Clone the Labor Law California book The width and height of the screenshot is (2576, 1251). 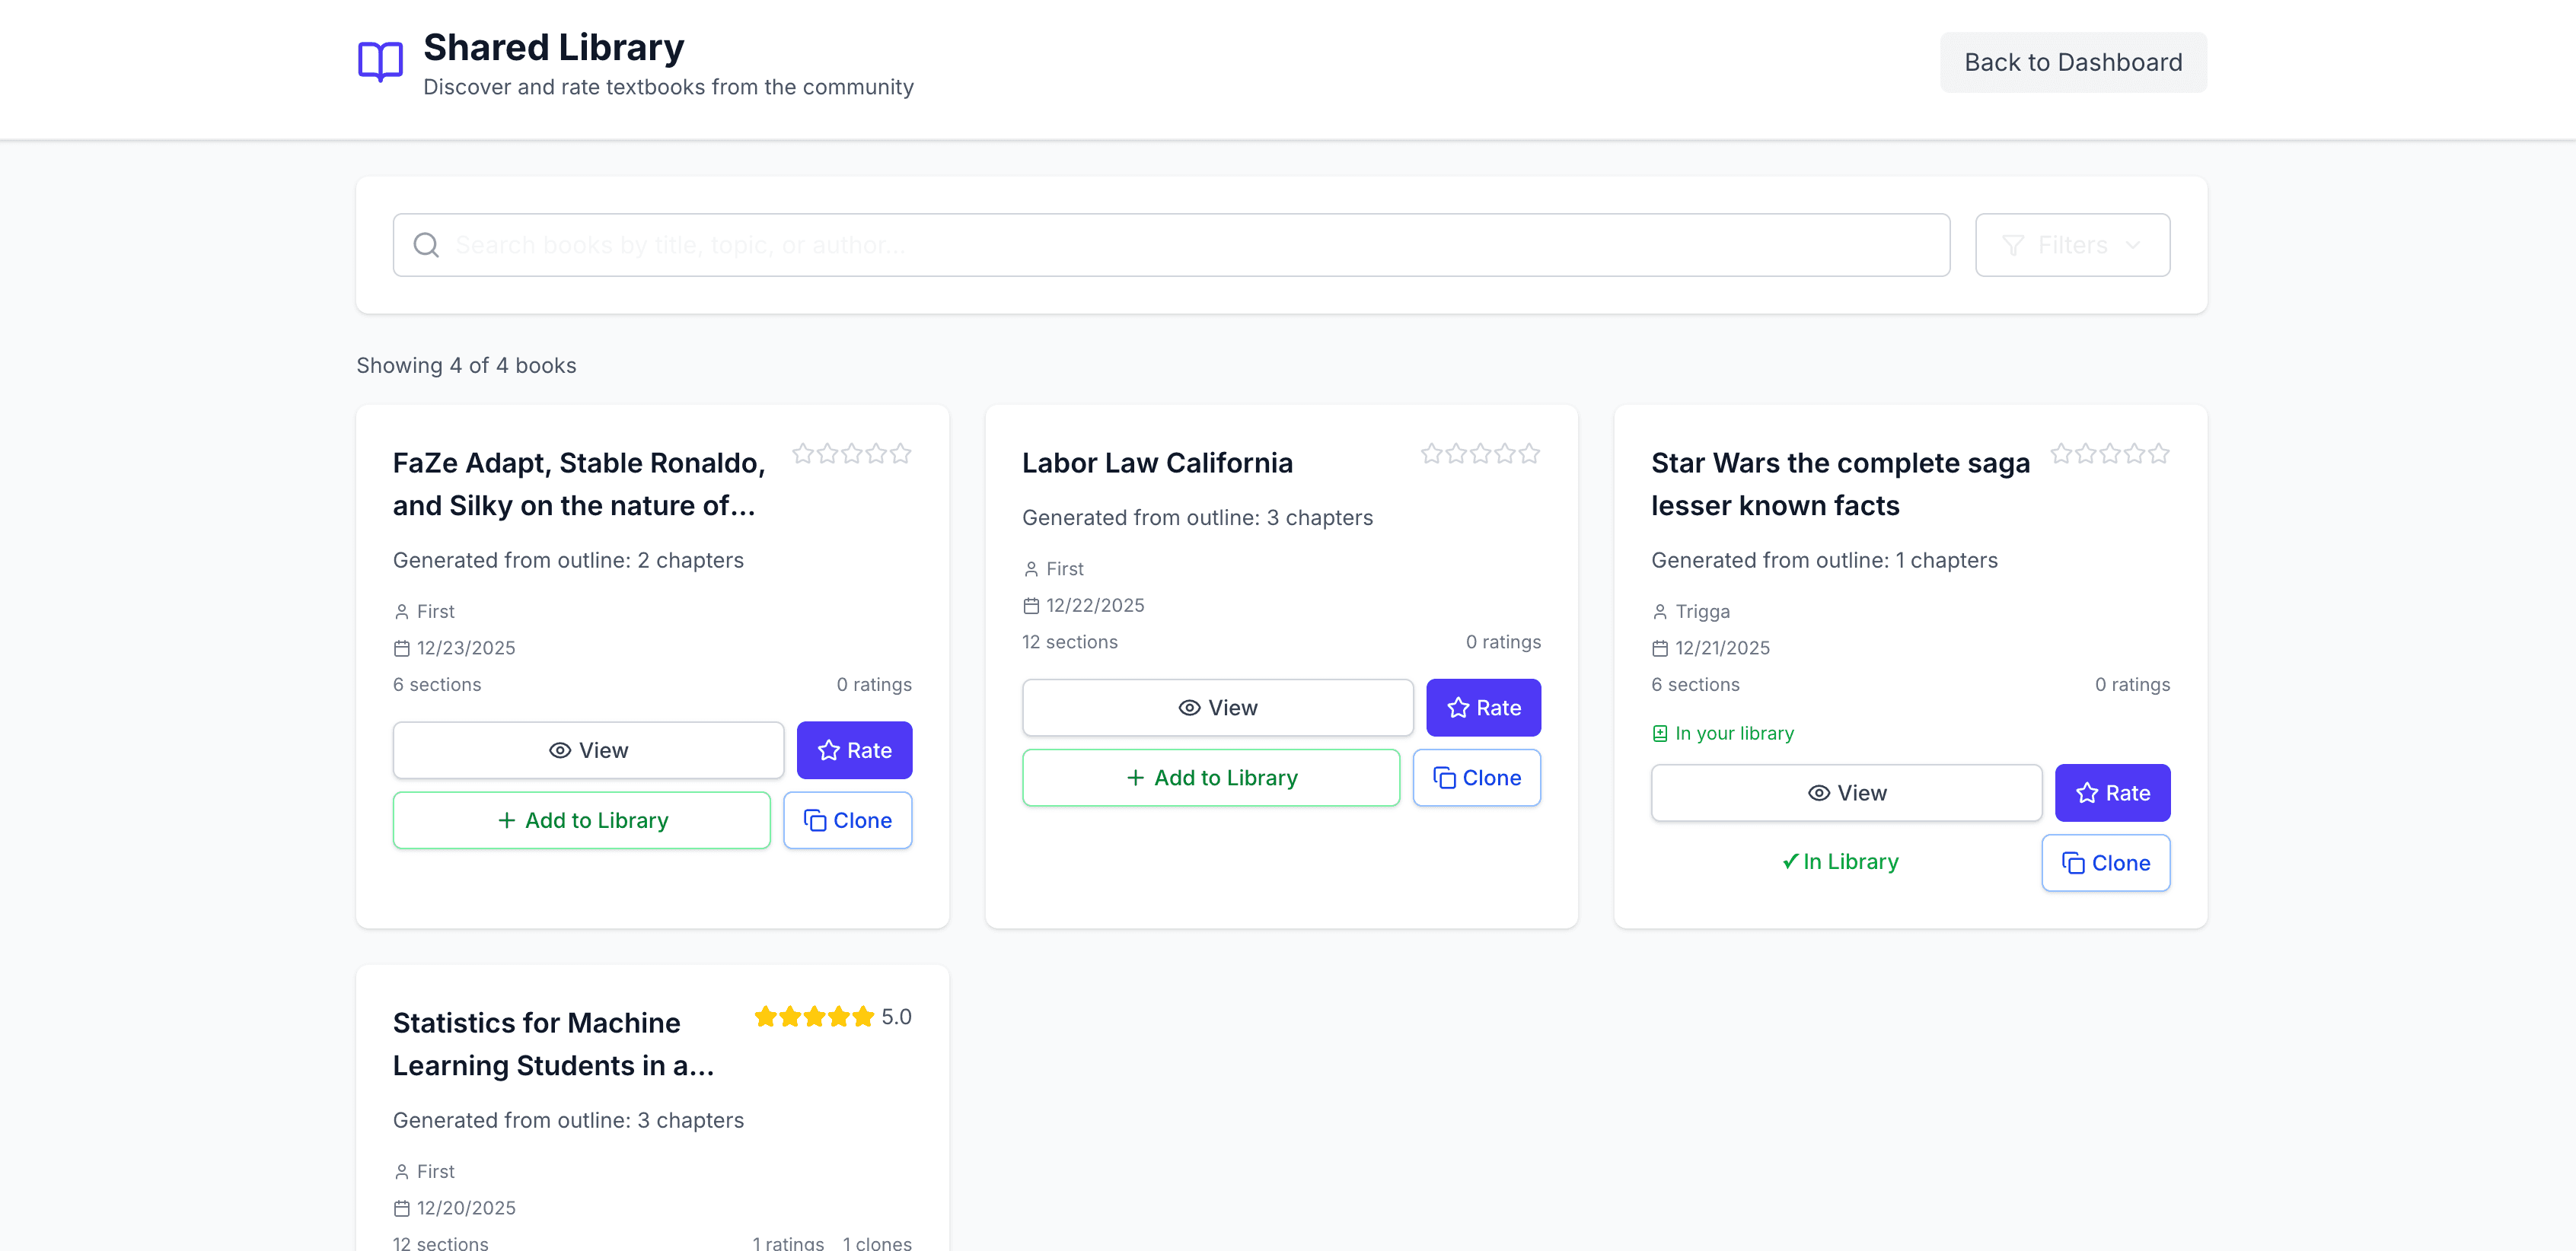[x=1477, y=778]
